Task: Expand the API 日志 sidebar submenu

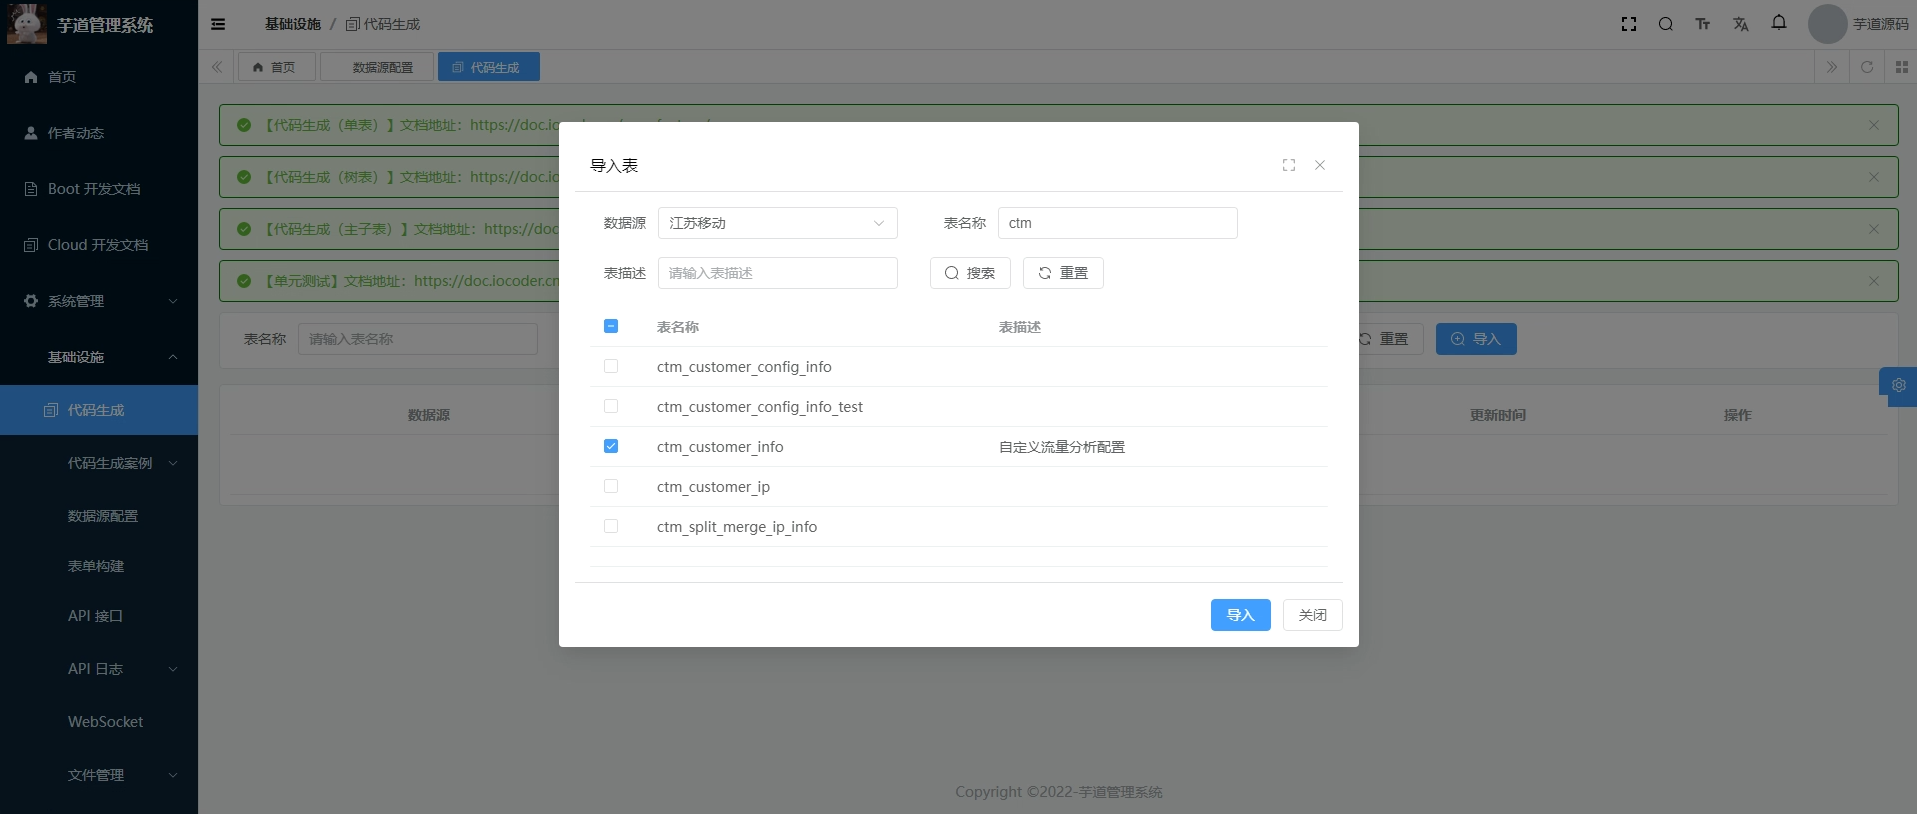Action: [120, 669]
